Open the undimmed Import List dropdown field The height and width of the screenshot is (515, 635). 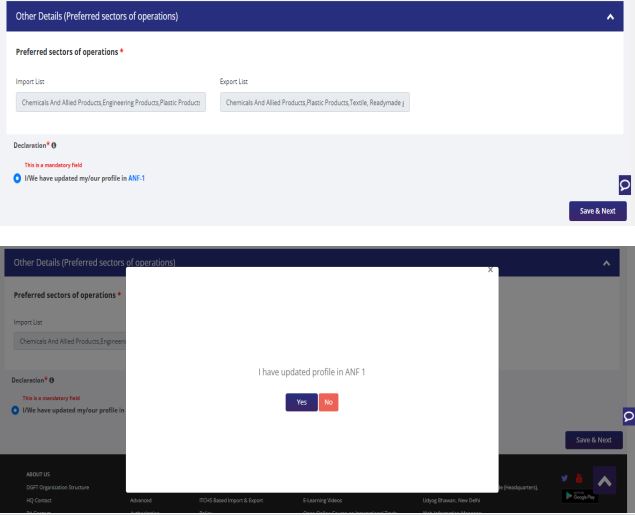click(x=111, y=103)
